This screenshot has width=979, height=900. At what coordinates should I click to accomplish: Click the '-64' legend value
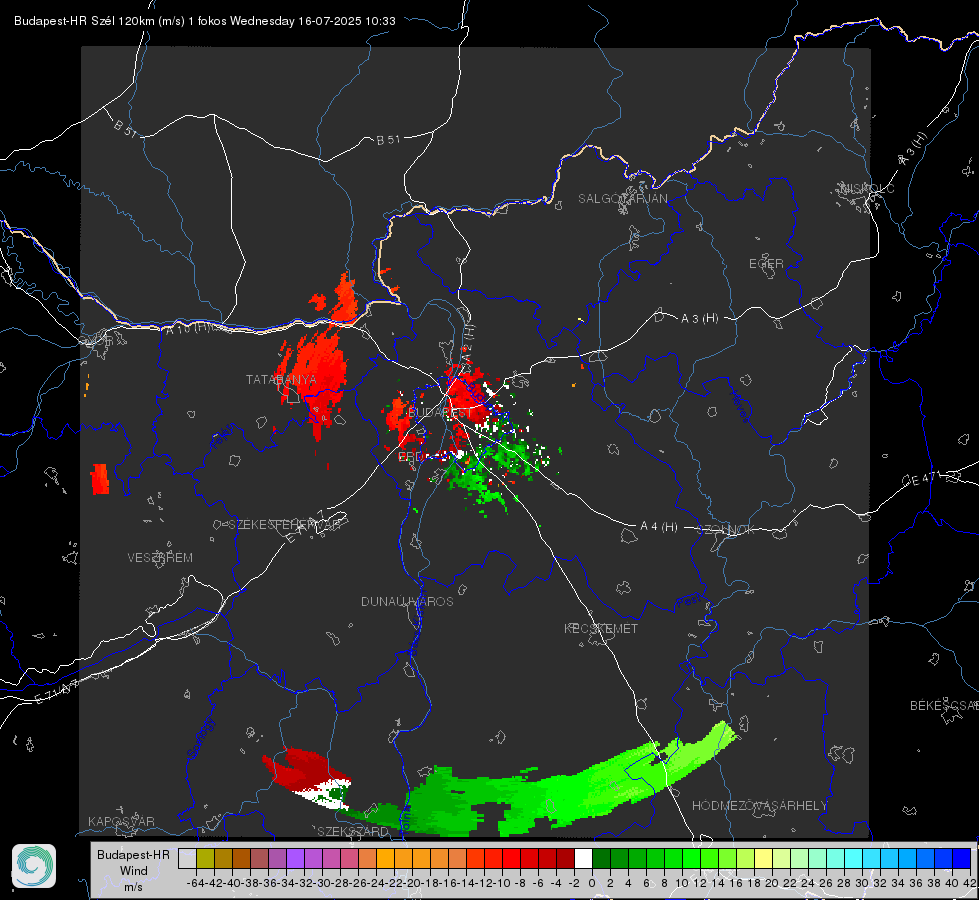pos(195,883)
